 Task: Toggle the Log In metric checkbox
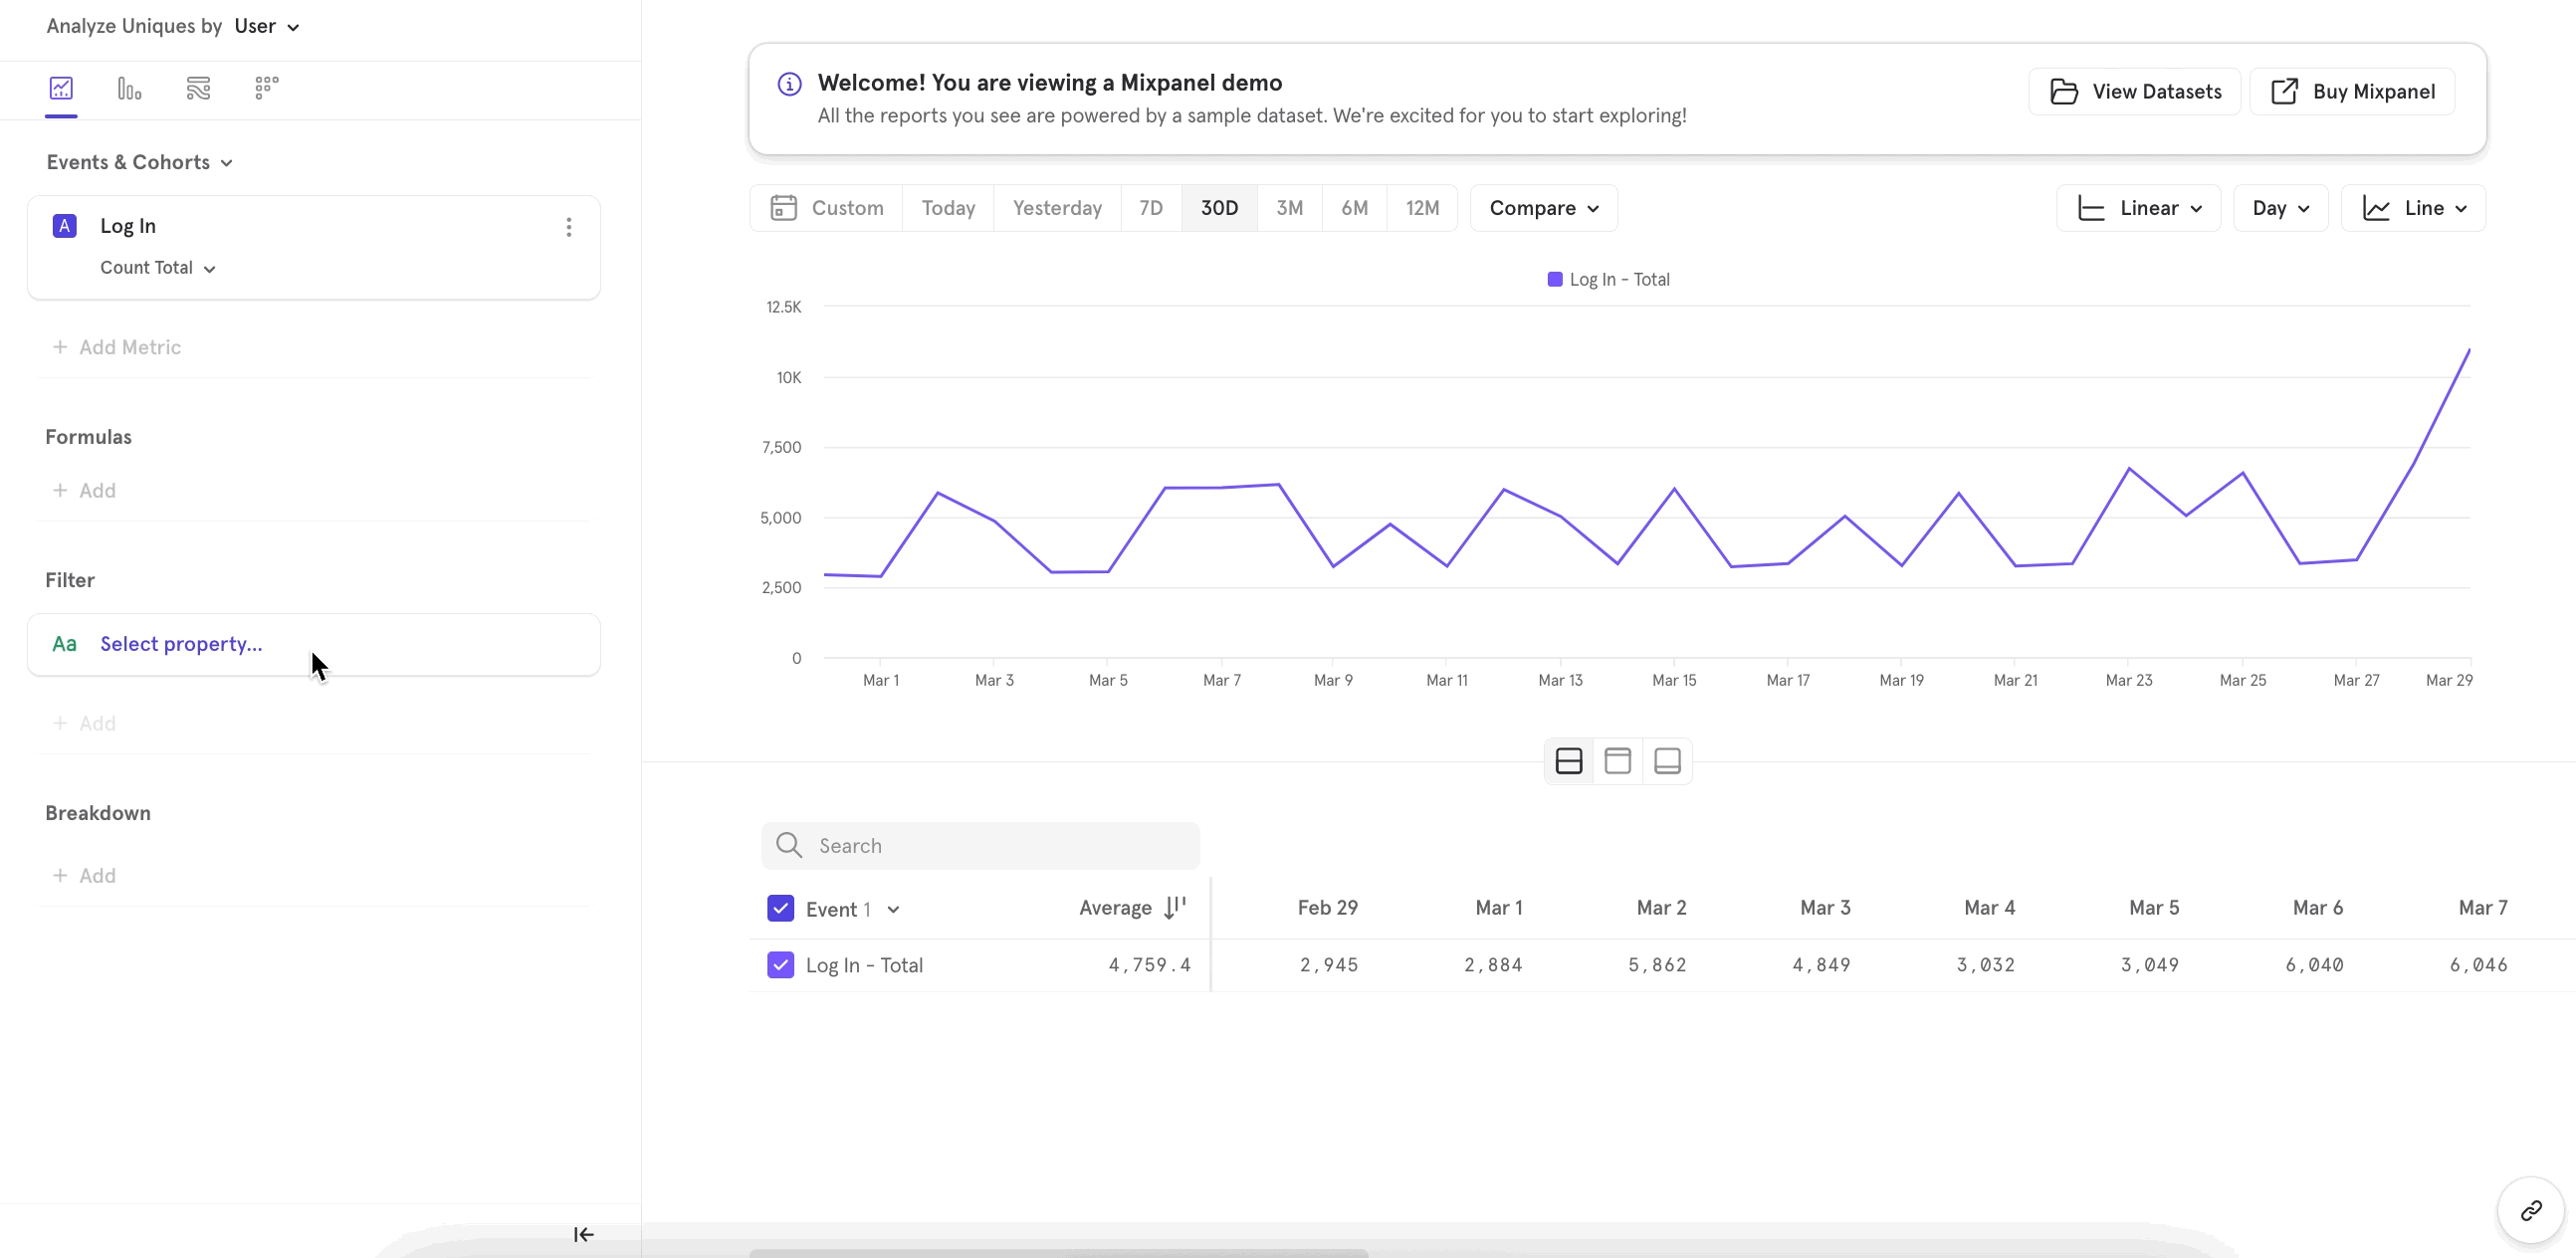click(780, 965)
